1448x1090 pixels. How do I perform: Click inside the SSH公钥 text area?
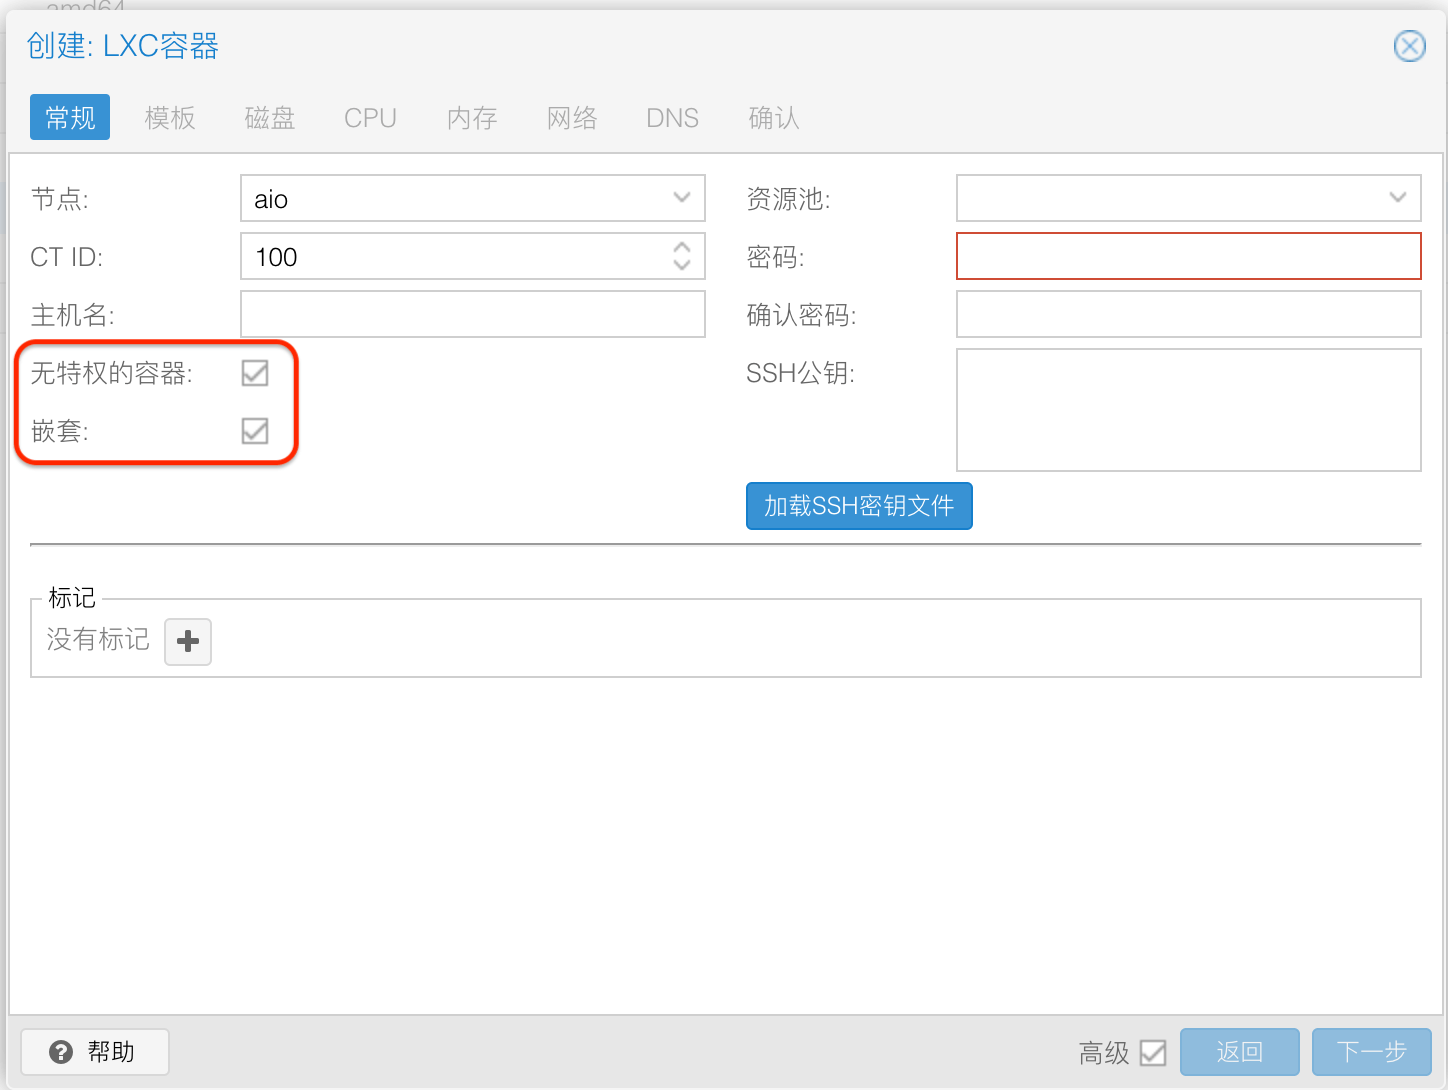click(x=1188, y=410)
